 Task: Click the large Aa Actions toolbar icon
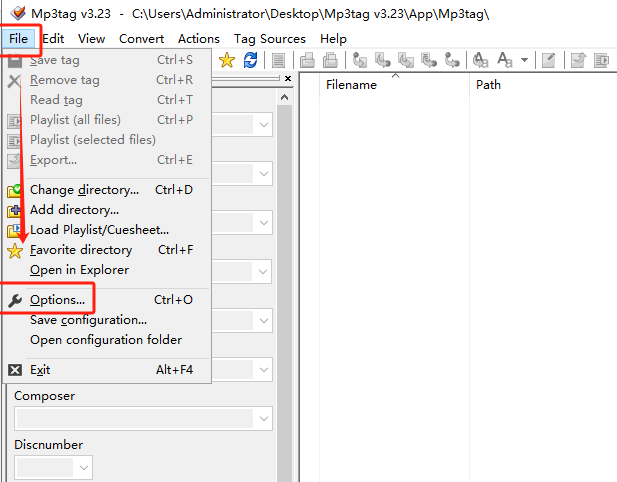[504, 60]
